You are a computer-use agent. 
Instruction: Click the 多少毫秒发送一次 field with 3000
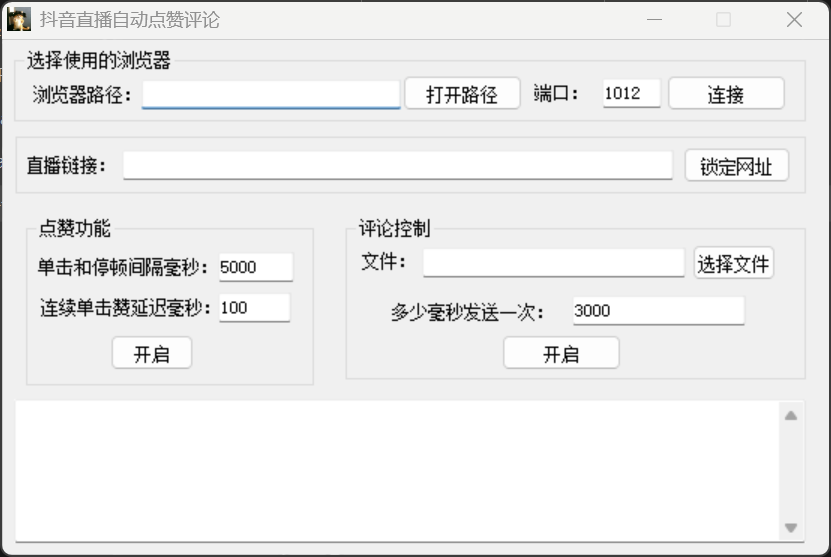tap(658, 311)
